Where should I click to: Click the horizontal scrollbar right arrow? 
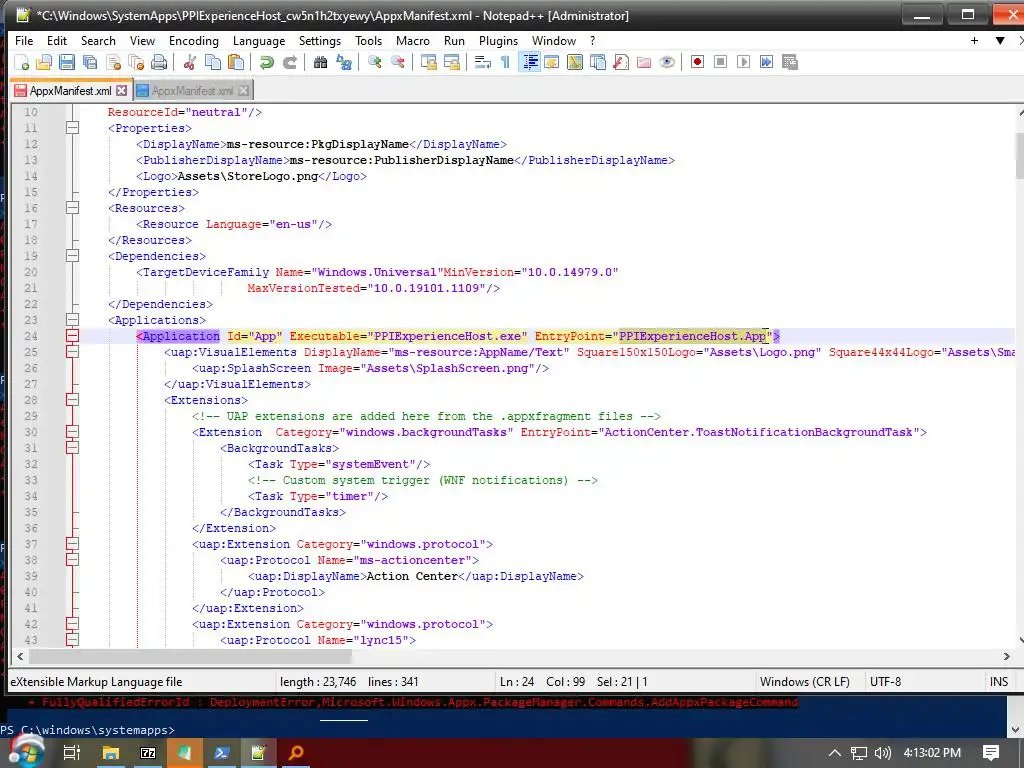(x=1006, y=656)
